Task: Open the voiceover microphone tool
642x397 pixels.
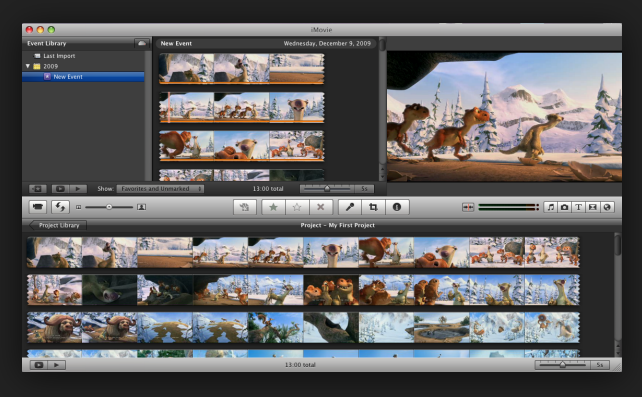Action: click(350, 207)
